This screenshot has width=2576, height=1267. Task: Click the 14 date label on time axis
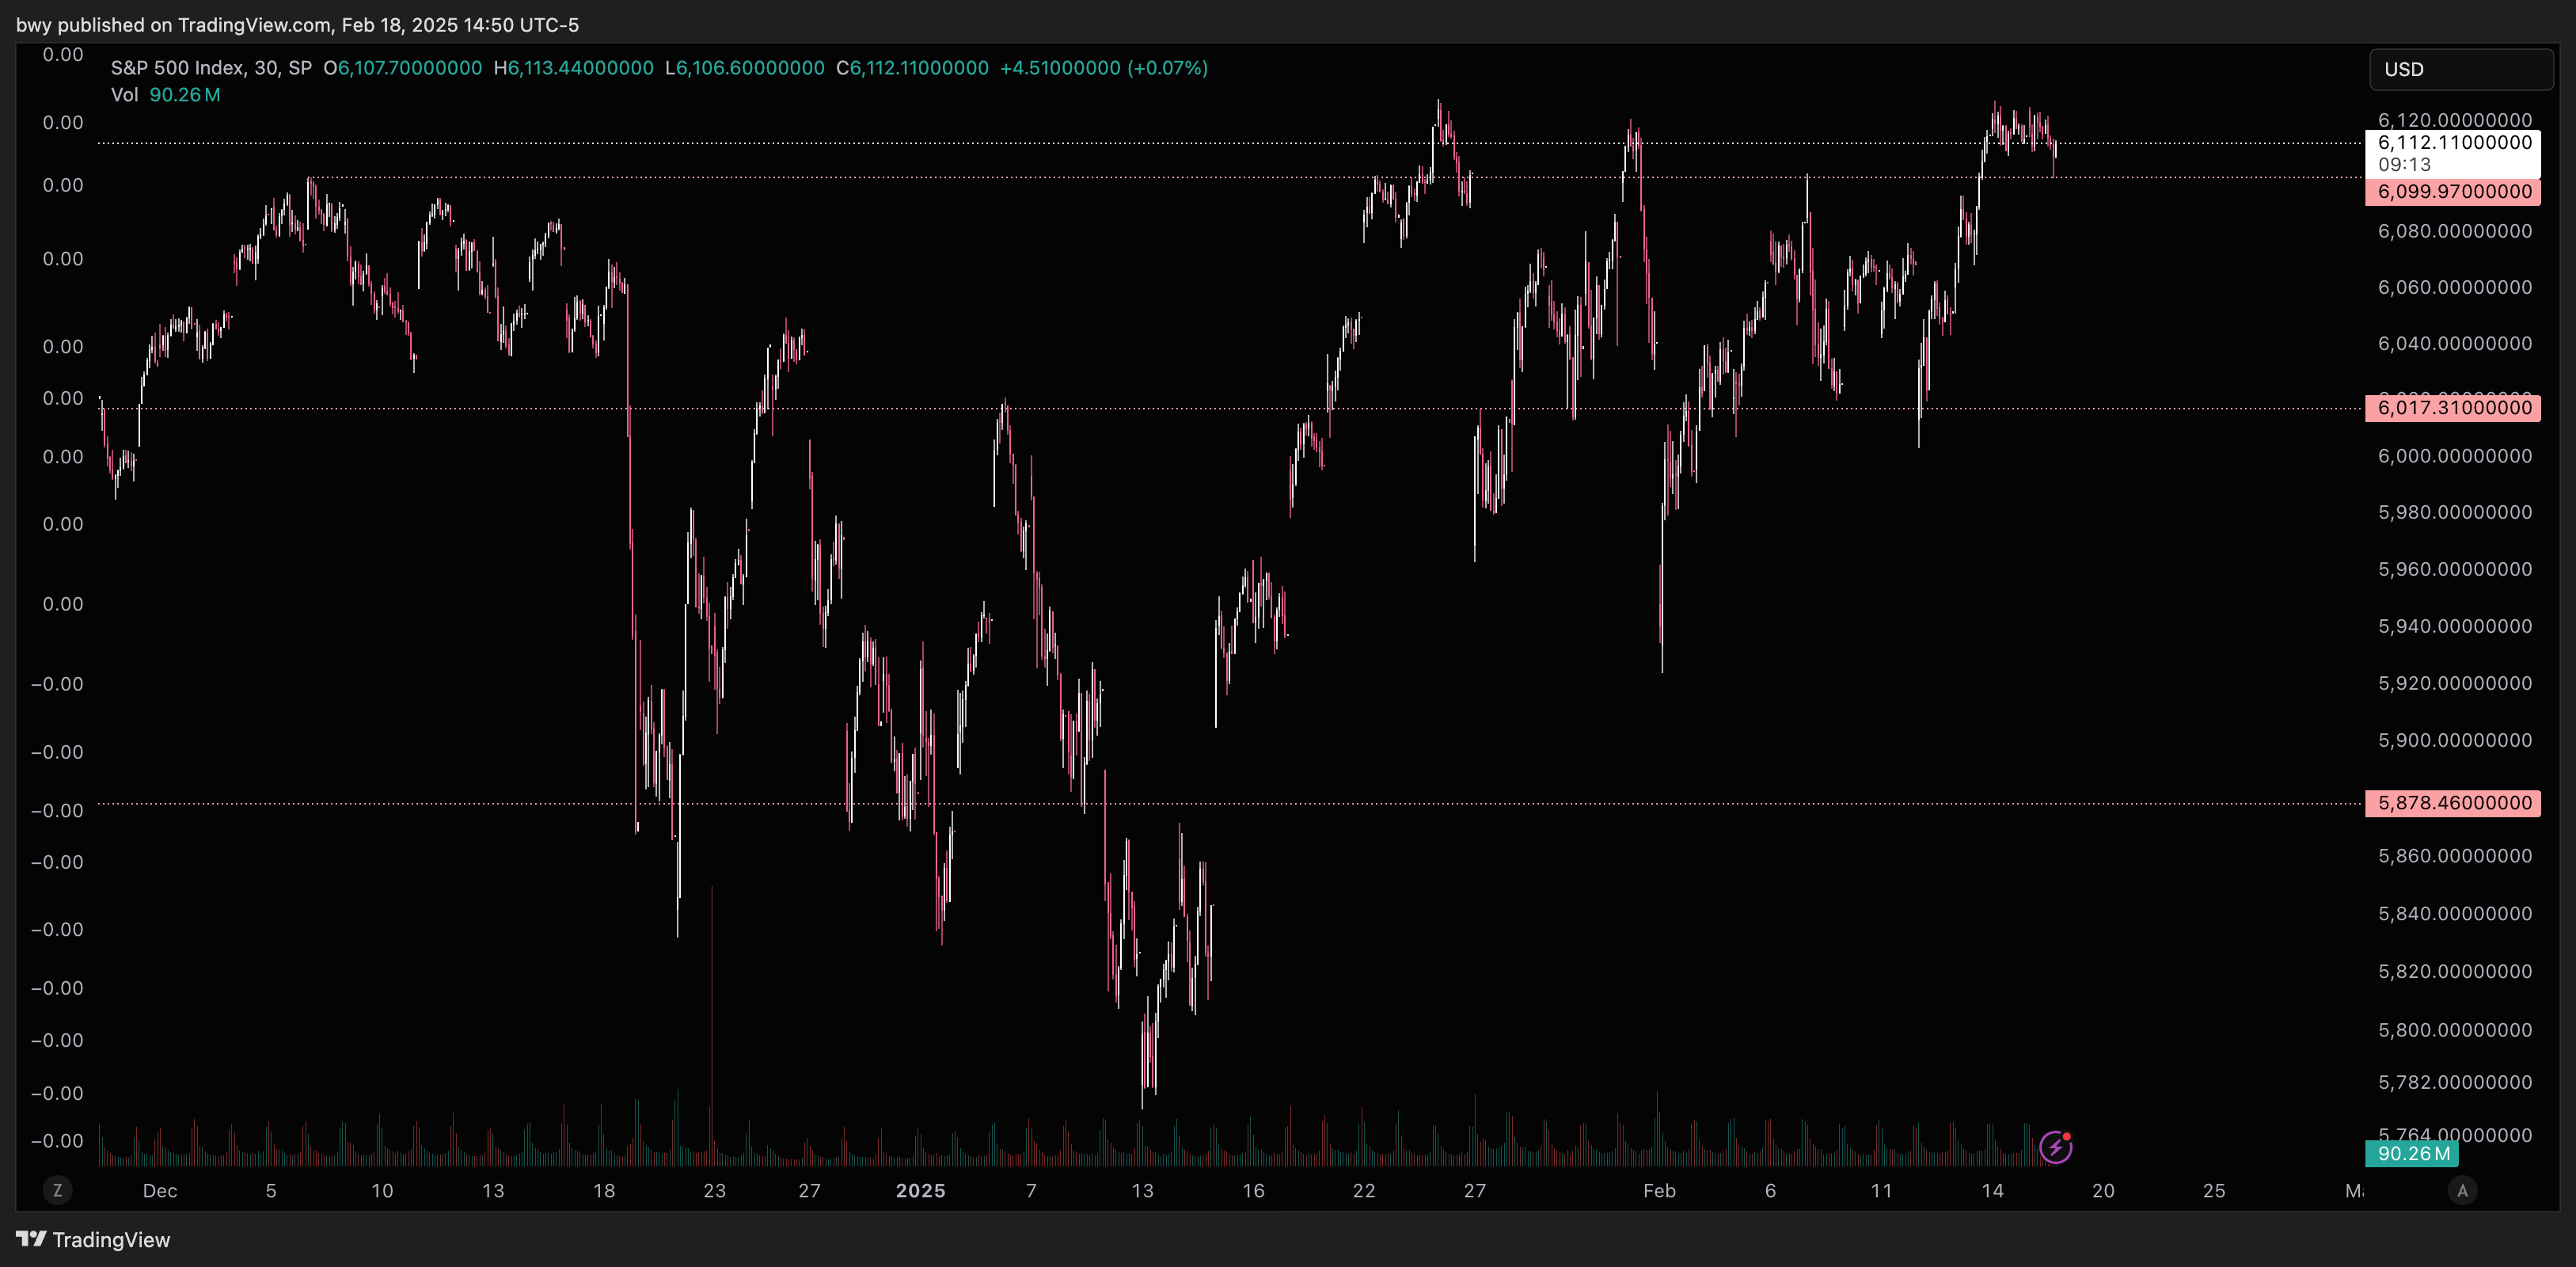pos(1993,1191)
